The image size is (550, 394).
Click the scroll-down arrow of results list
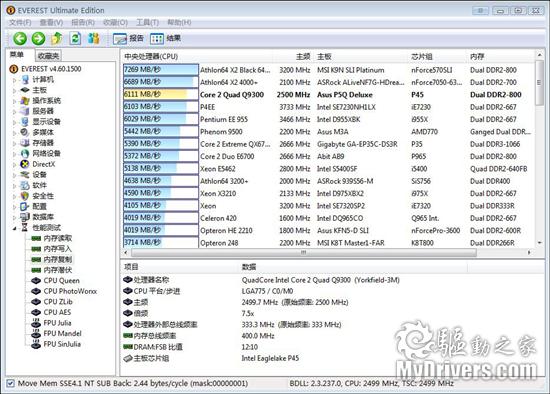539,243
